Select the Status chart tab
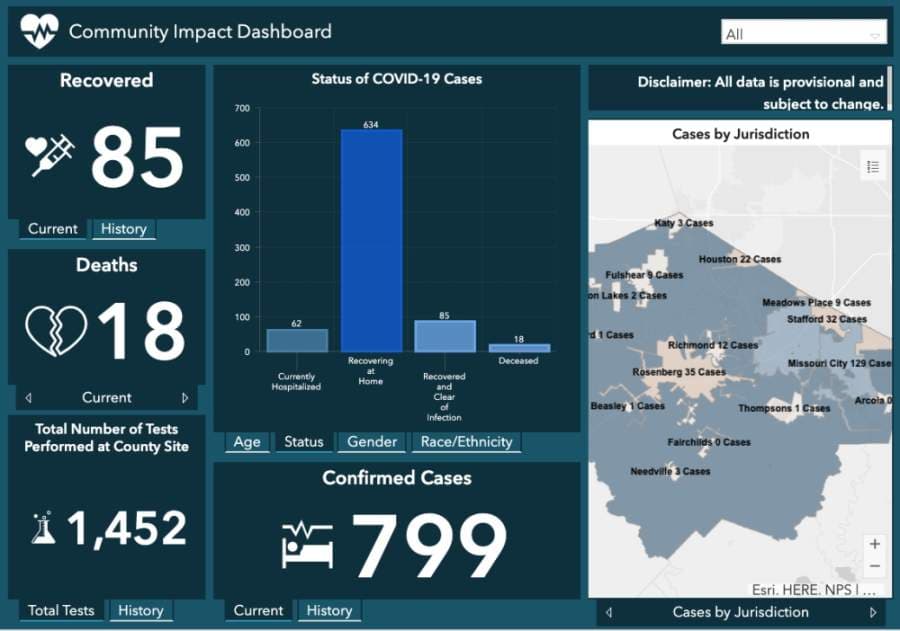900x631 pixels. [304, 442]
